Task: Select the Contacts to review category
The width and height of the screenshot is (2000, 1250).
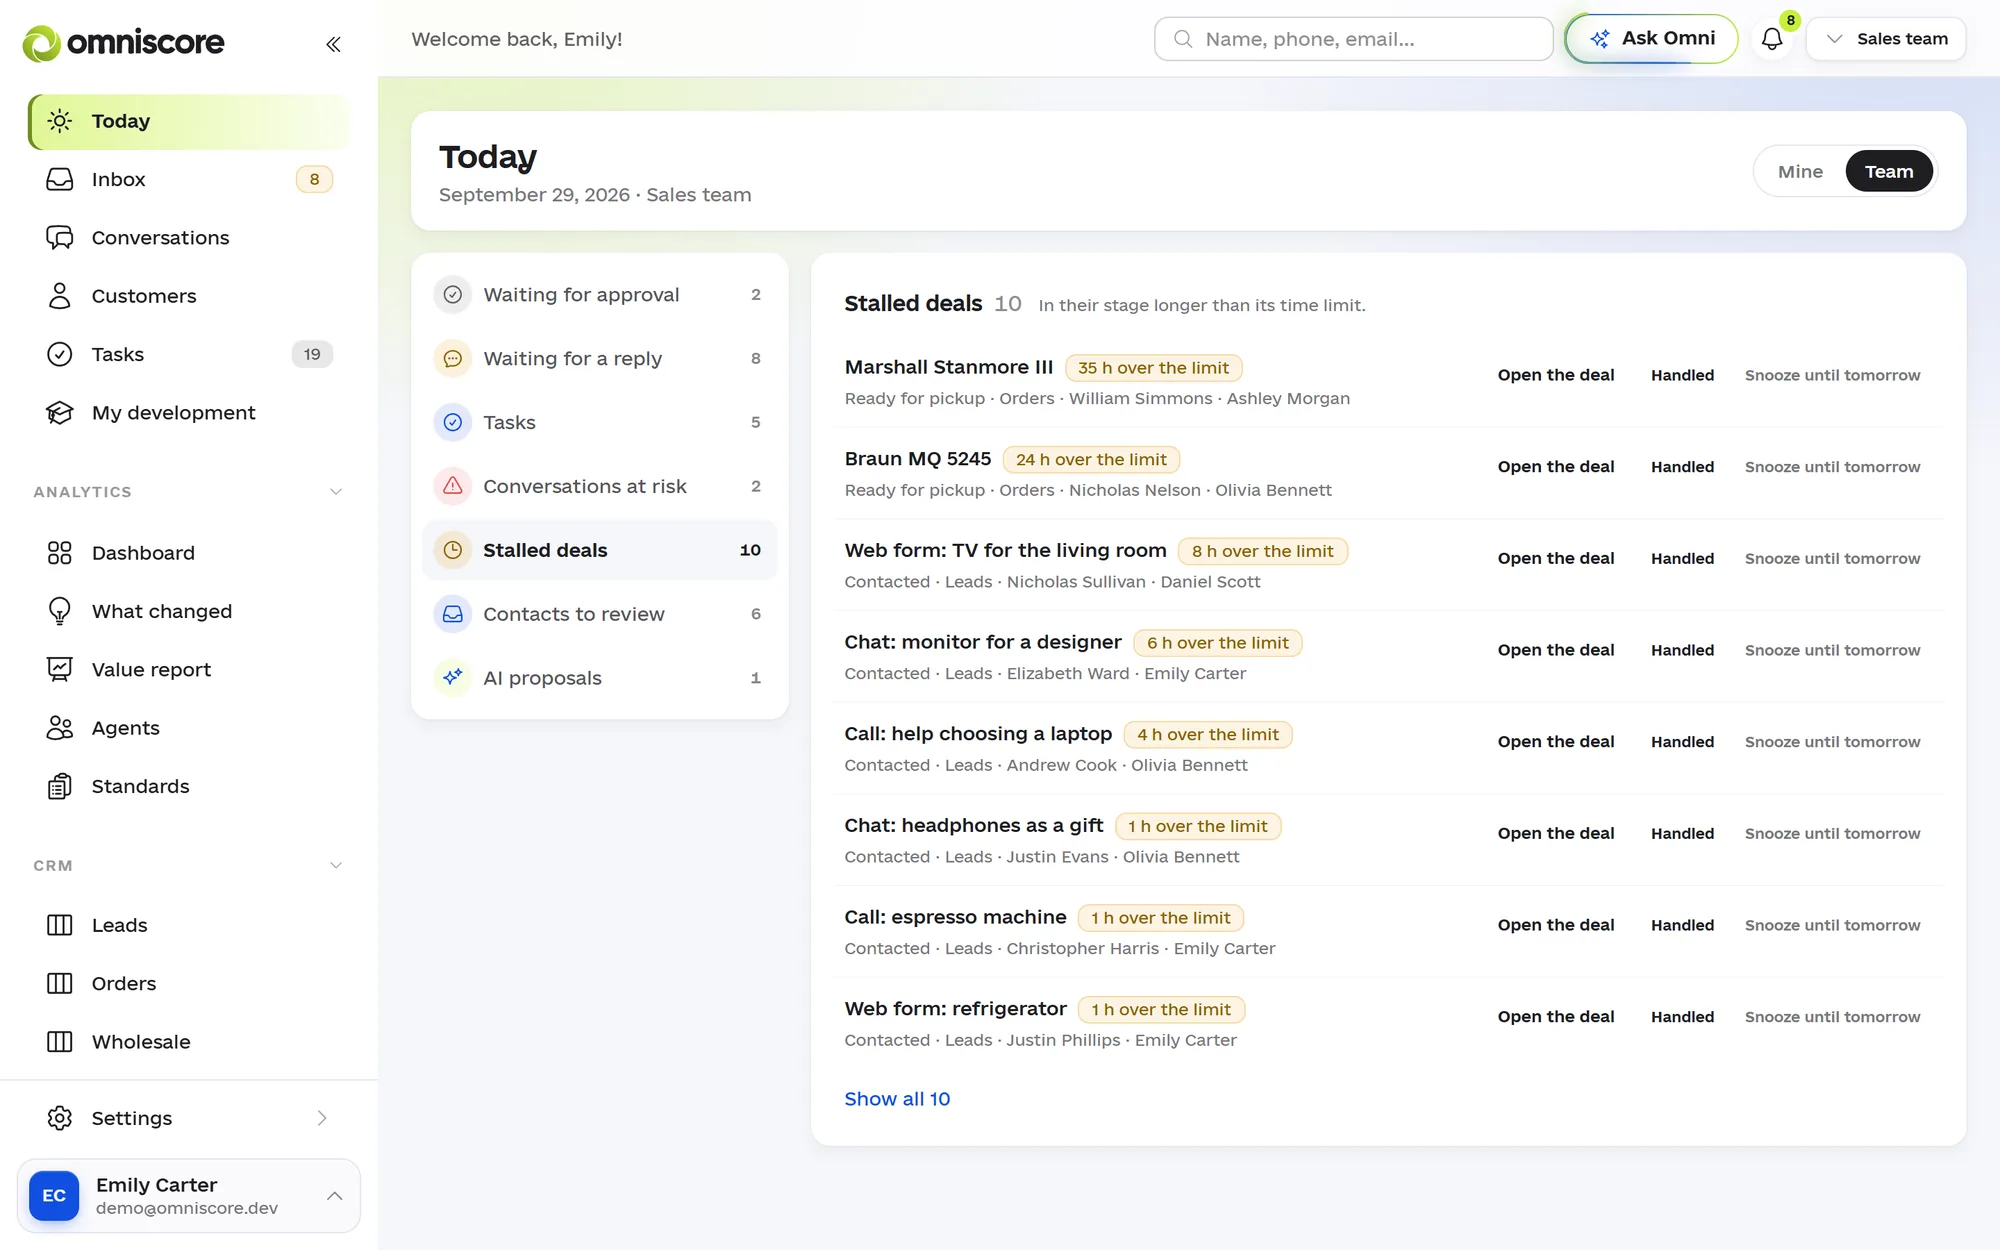Action: pos(600,614)
